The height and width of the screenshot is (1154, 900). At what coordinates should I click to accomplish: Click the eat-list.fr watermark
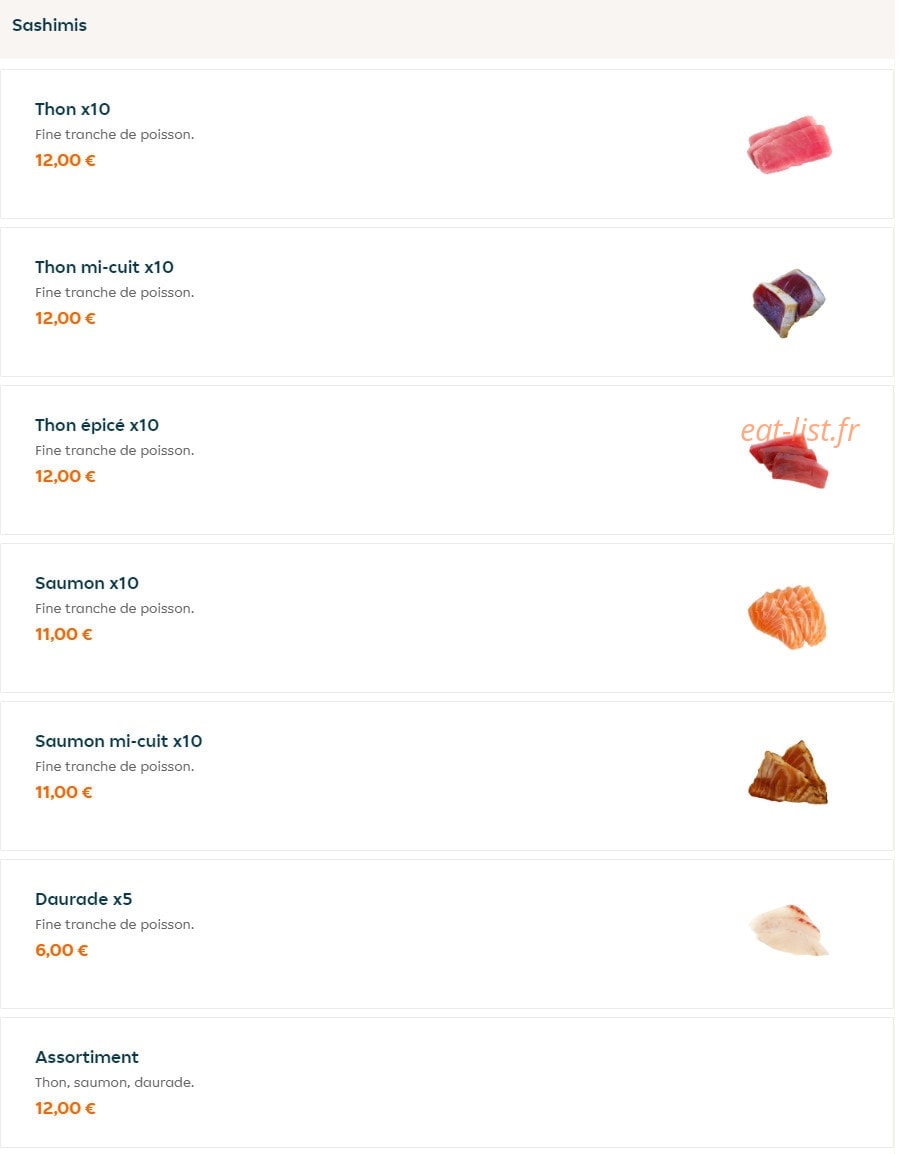(799, 430)
